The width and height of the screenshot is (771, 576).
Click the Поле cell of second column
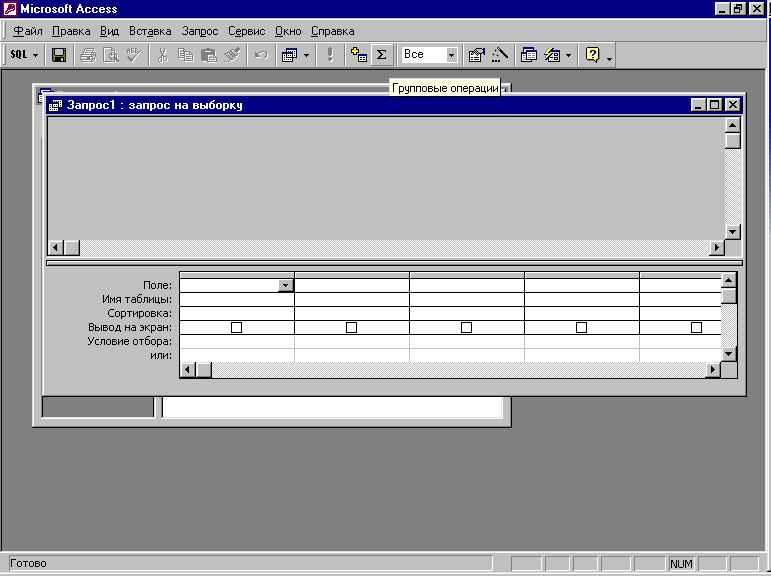[352, 285]
